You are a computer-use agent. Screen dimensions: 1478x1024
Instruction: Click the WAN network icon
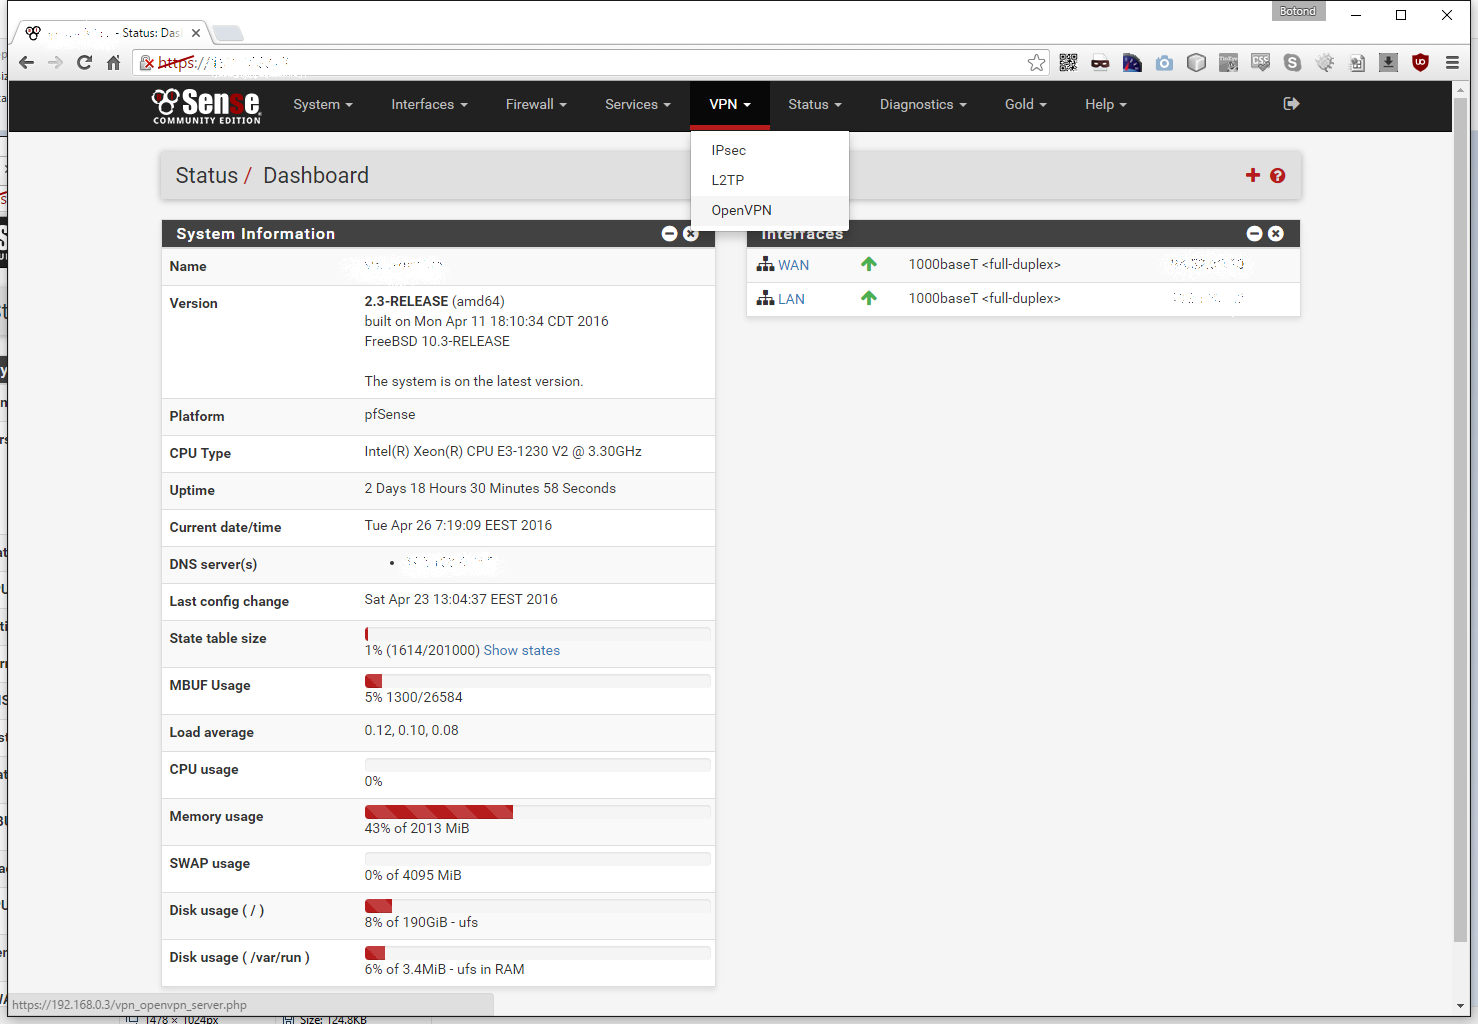click(765, 264)
